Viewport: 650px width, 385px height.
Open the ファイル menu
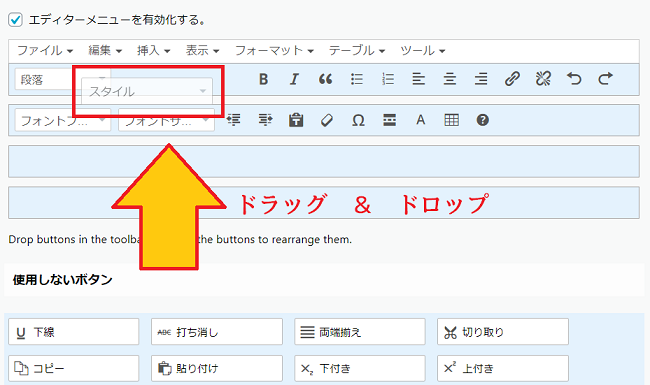(x=45, y=51)
